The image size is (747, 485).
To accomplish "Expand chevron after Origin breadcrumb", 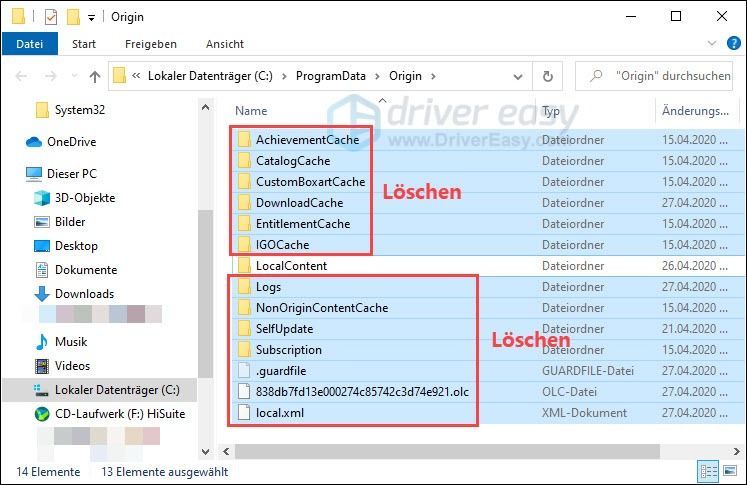I will tap(433, 76).
